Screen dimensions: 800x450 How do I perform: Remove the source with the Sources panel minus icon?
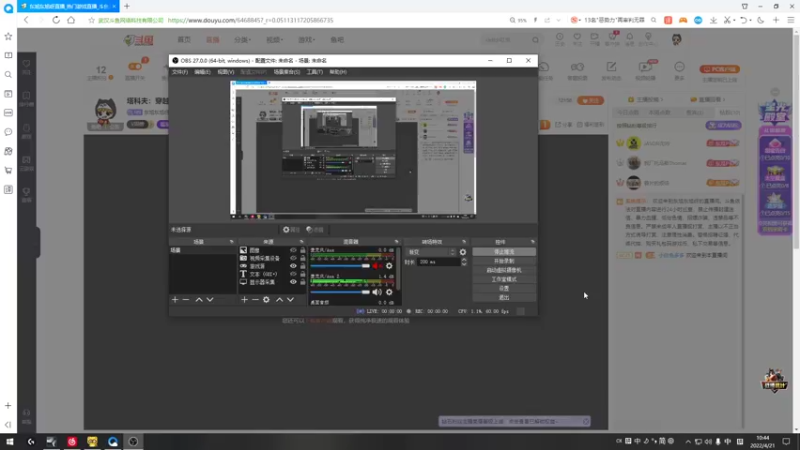pyautogui.click(x=255, y=299)
